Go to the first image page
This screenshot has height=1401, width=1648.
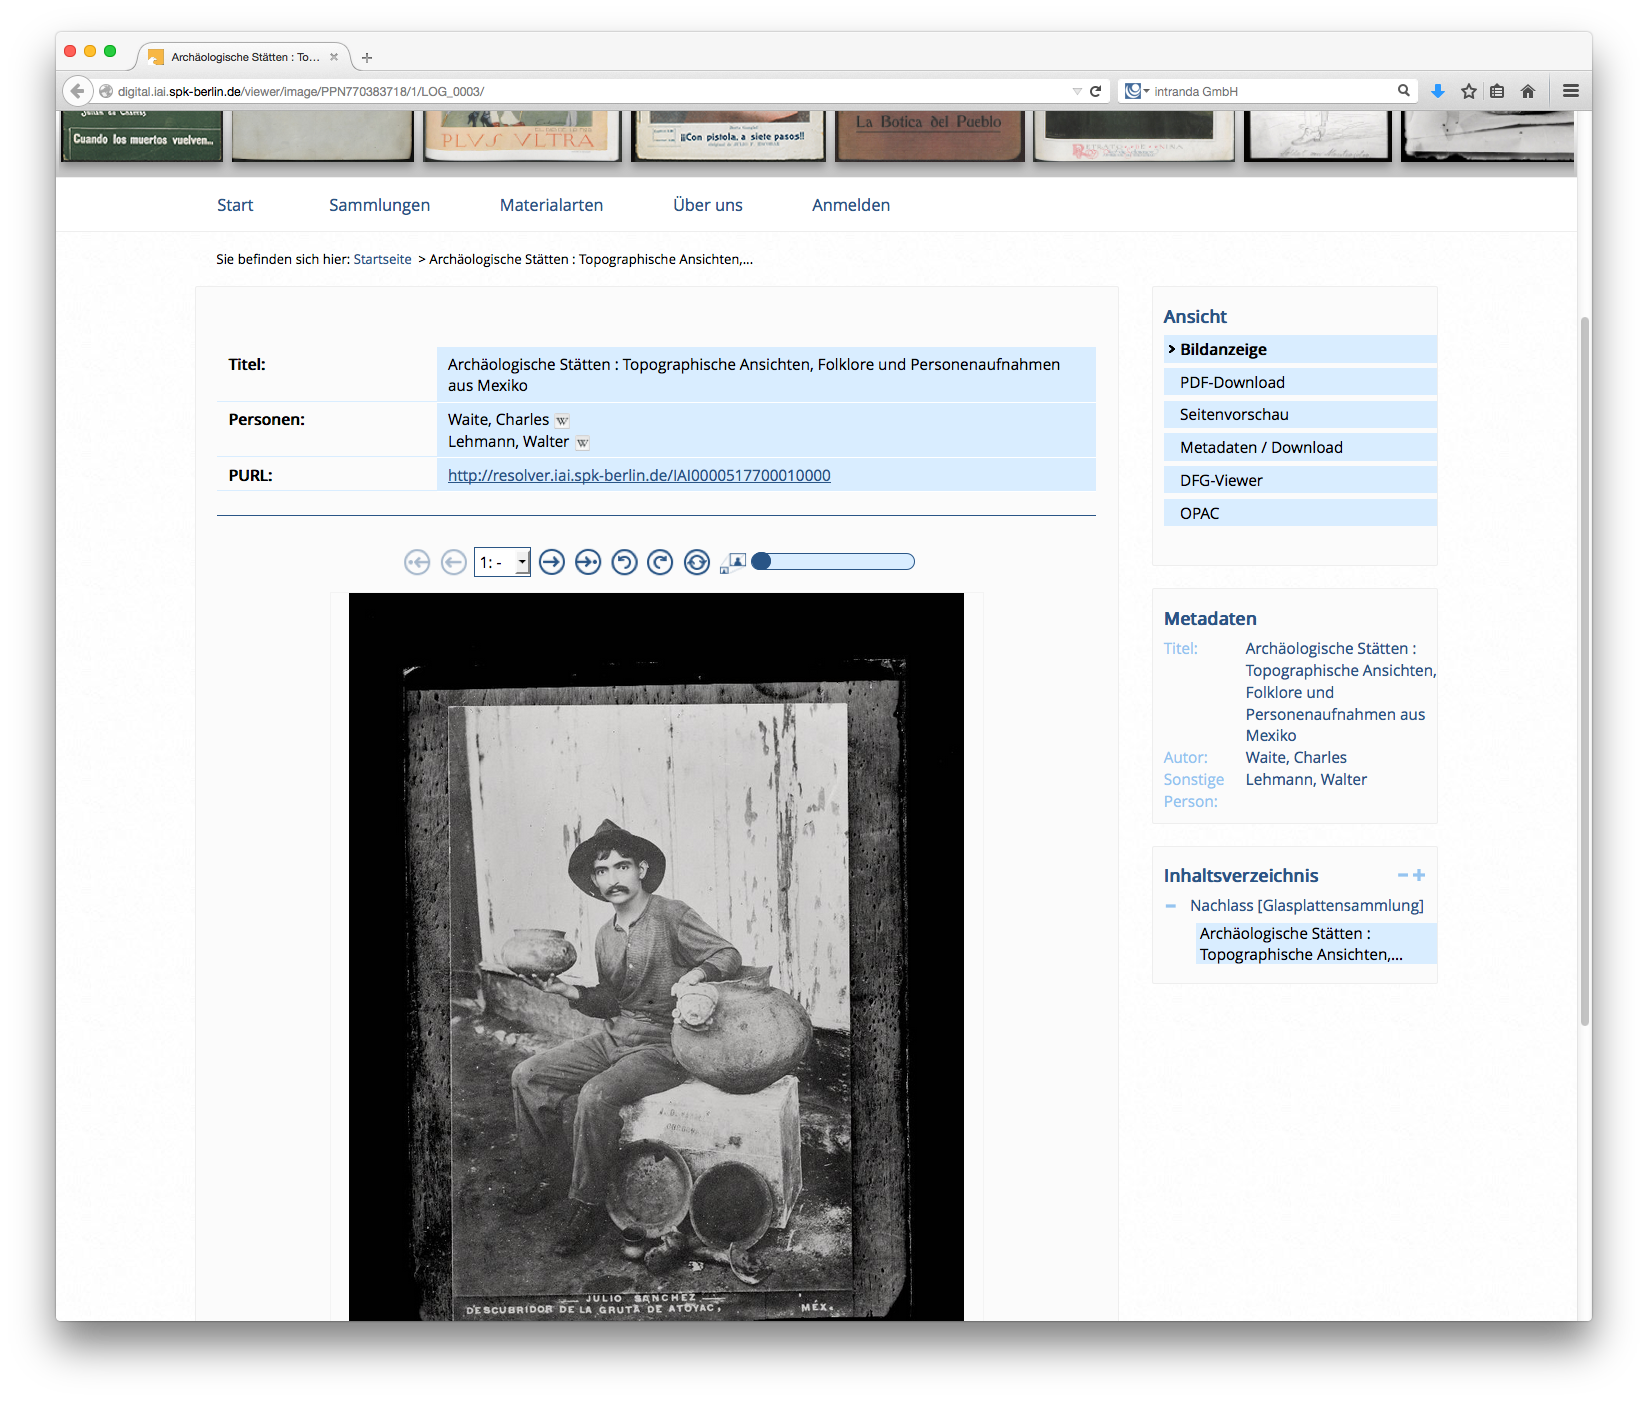[x=417, y=562]
